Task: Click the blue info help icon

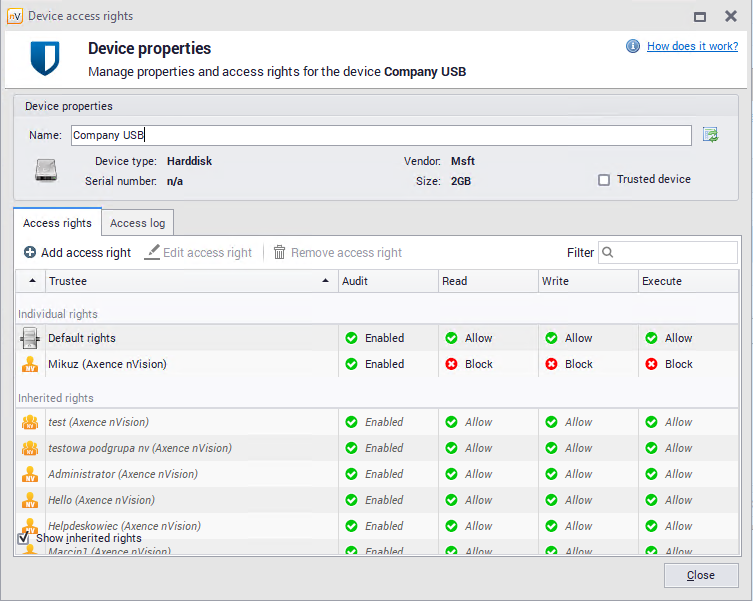Action: point(632,47)
